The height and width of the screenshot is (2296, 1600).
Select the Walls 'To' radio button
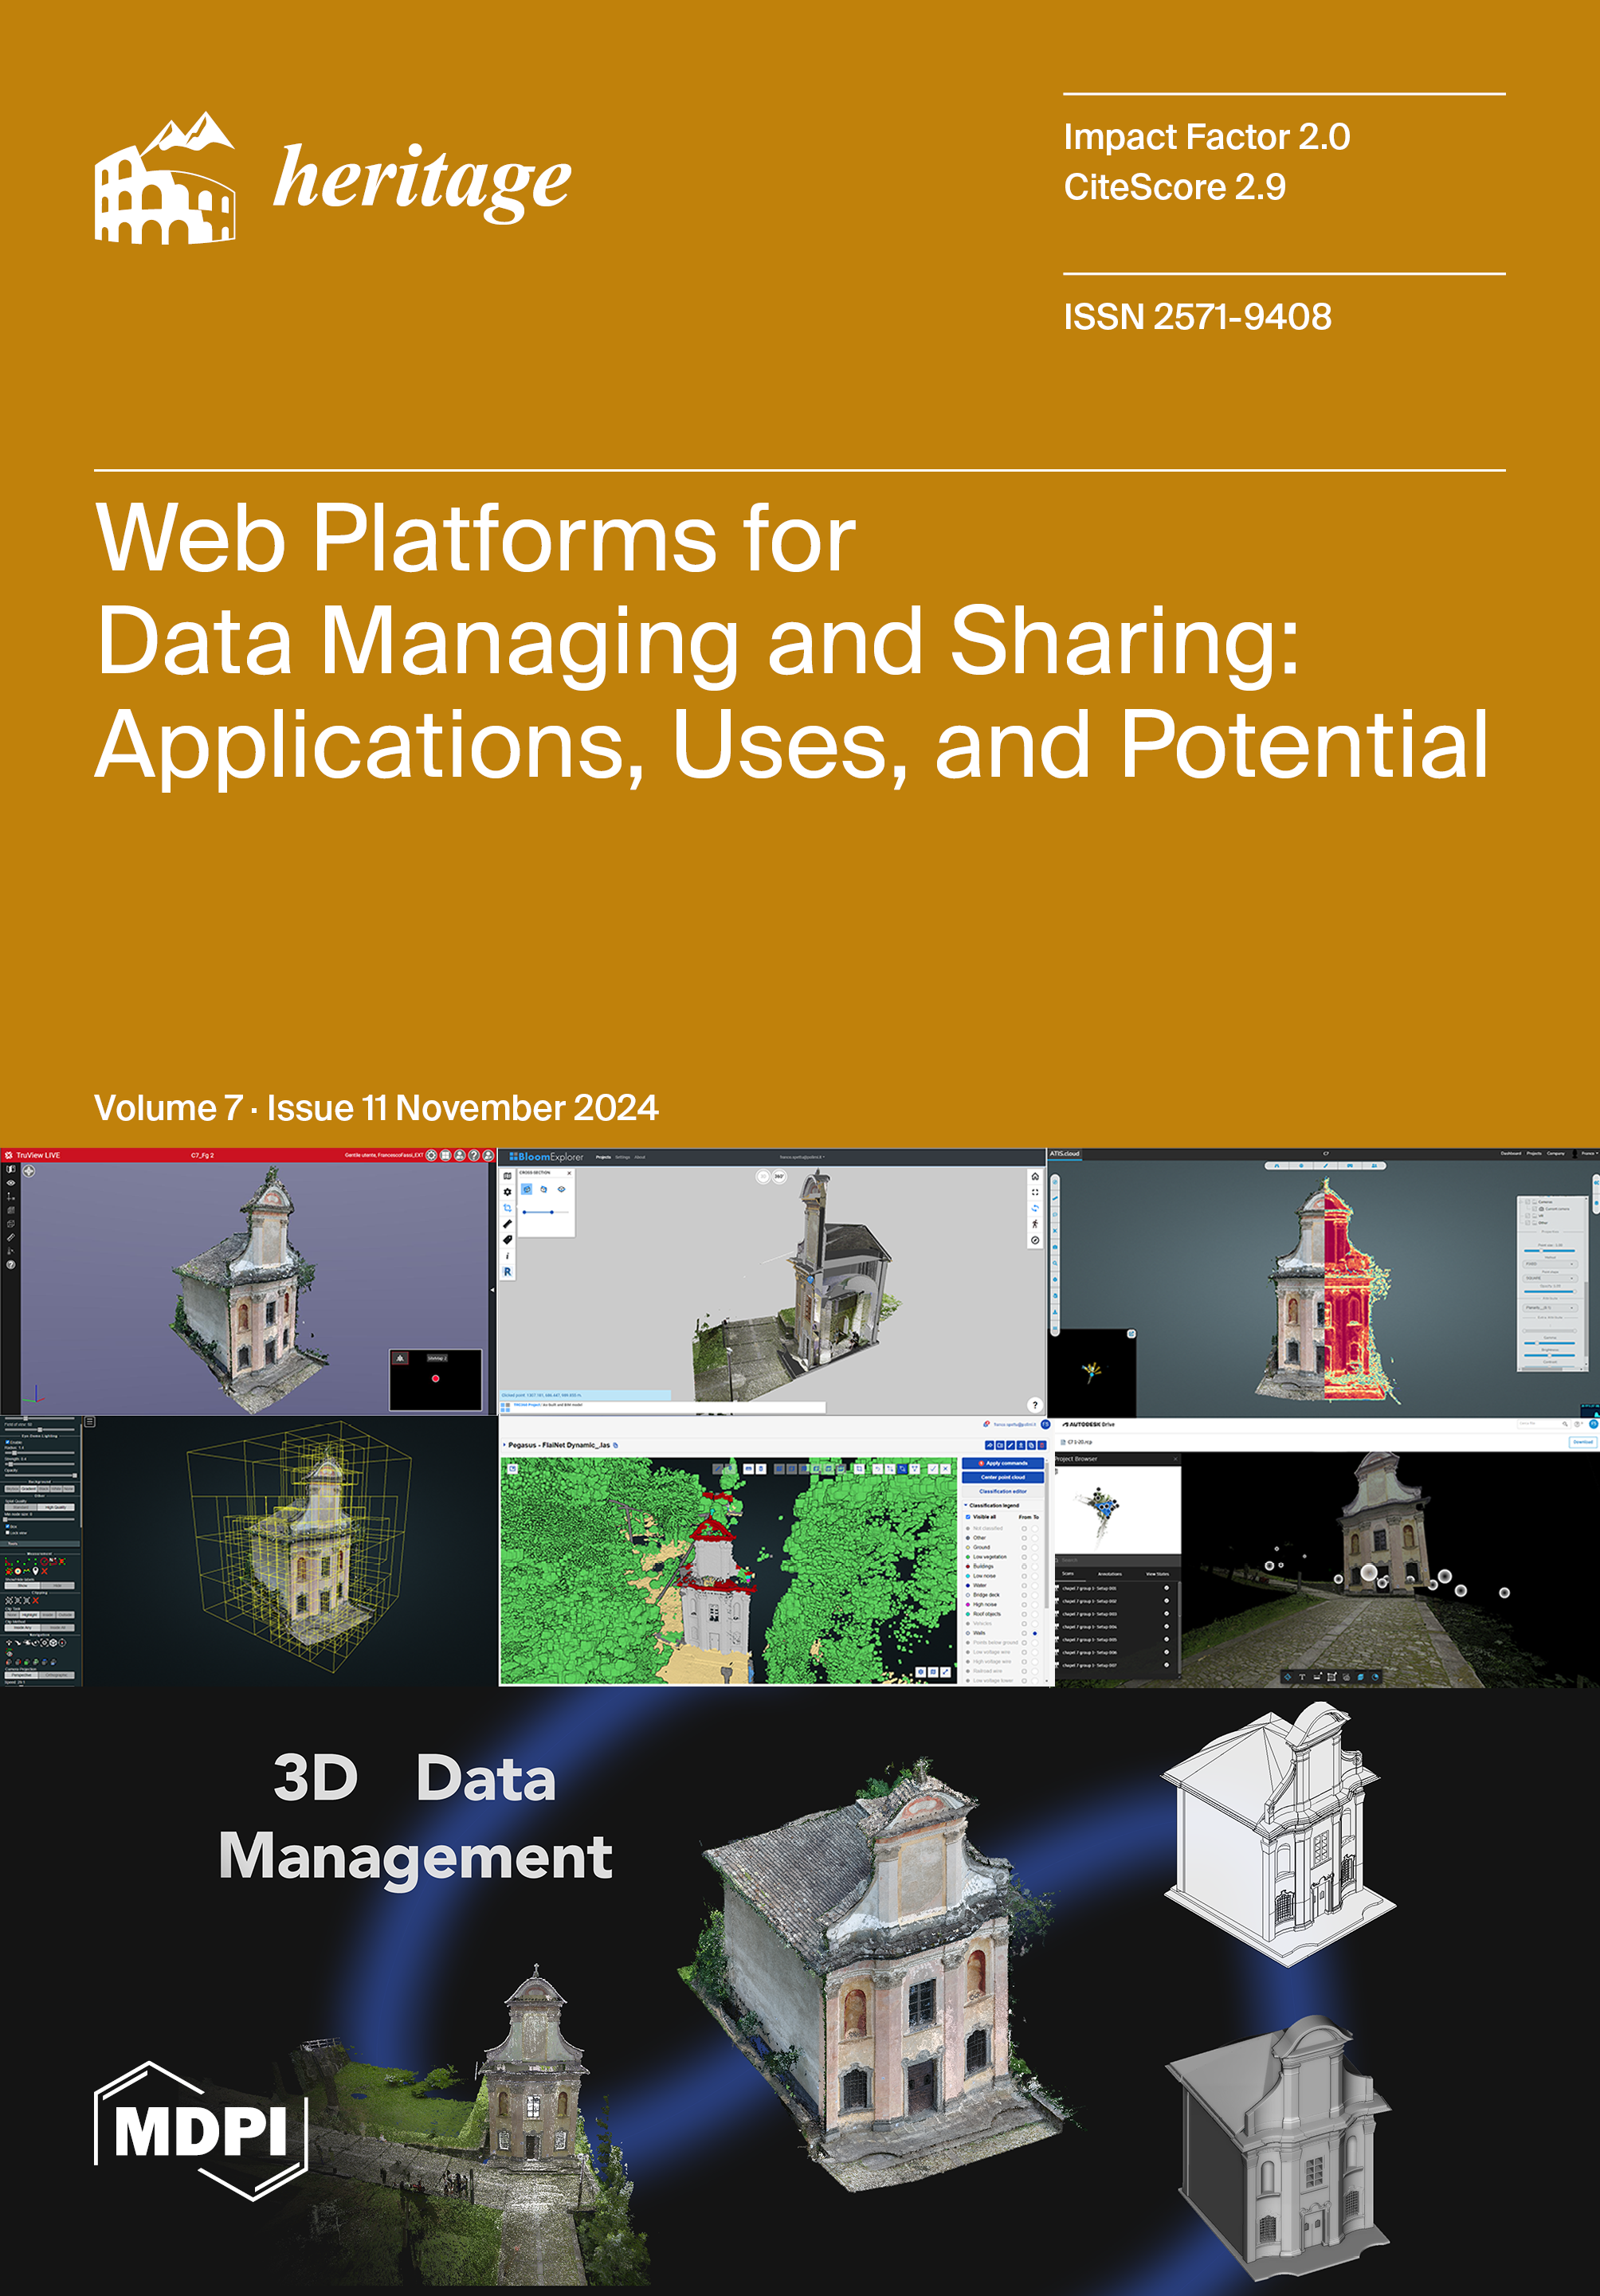tap(1035, 1634)
